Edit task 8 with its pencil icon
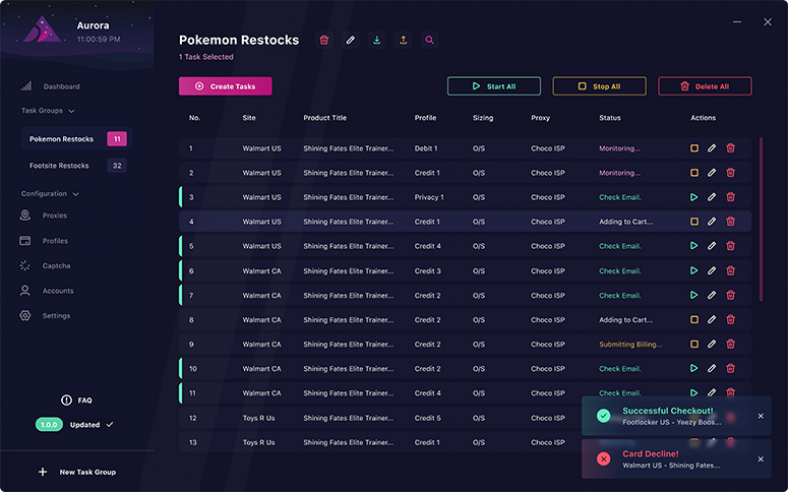This screenshot has width=788, height=492. [x=712, y=320]
